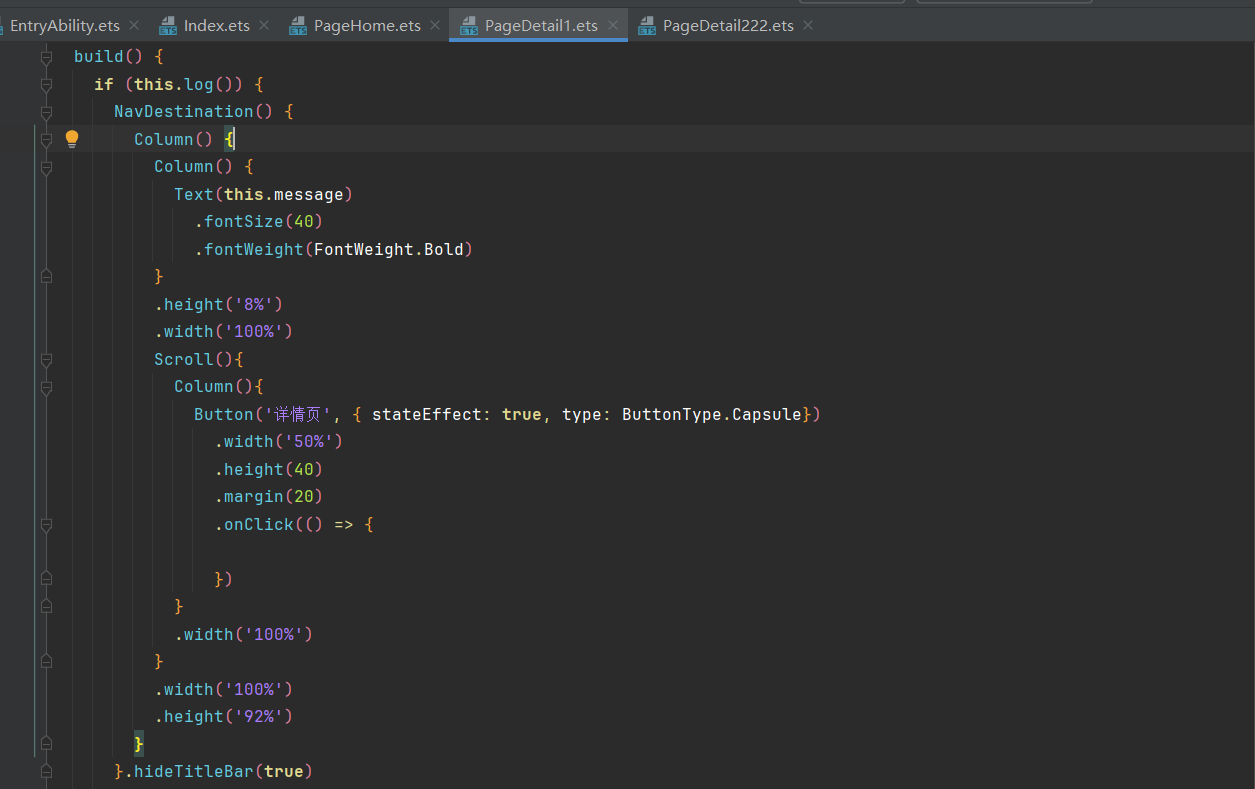Close the EntryAbility.ets tab
The width and height of the screenshot is (1255, 789).
[134, 25]
